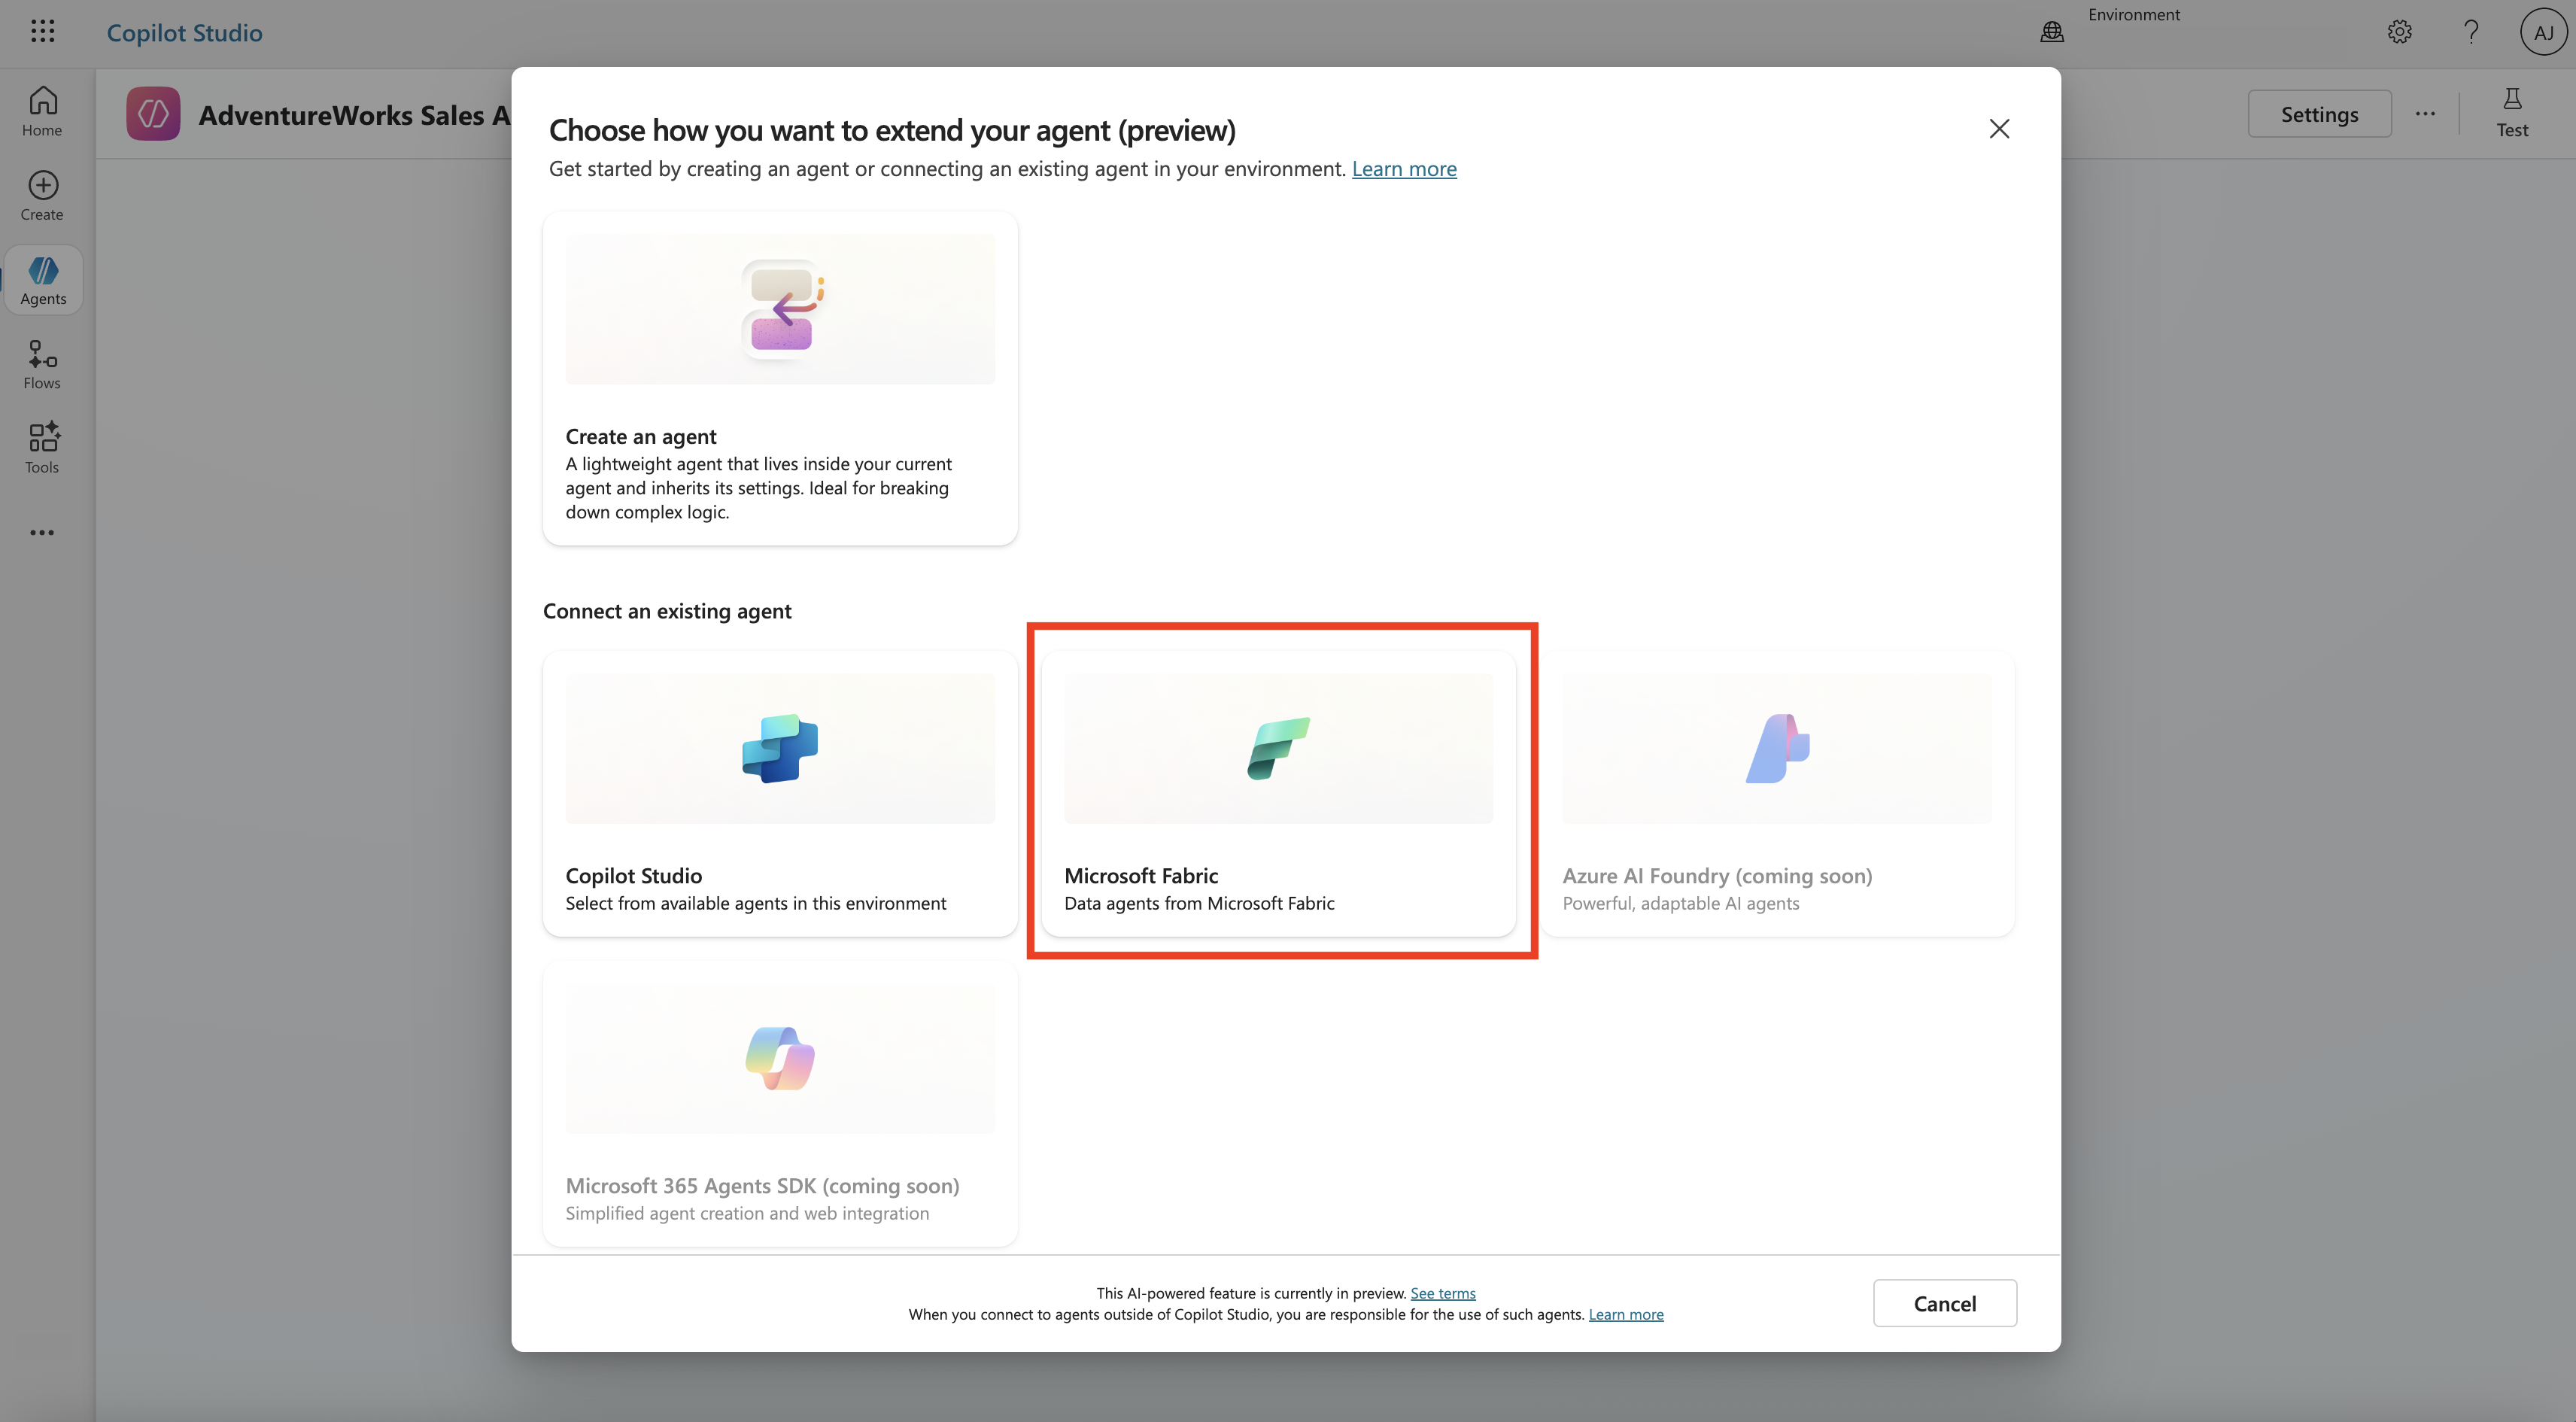This screenshot has width=2576, height=1422.
Task: Open the app launcher grid icon
Action: (42, 32)
